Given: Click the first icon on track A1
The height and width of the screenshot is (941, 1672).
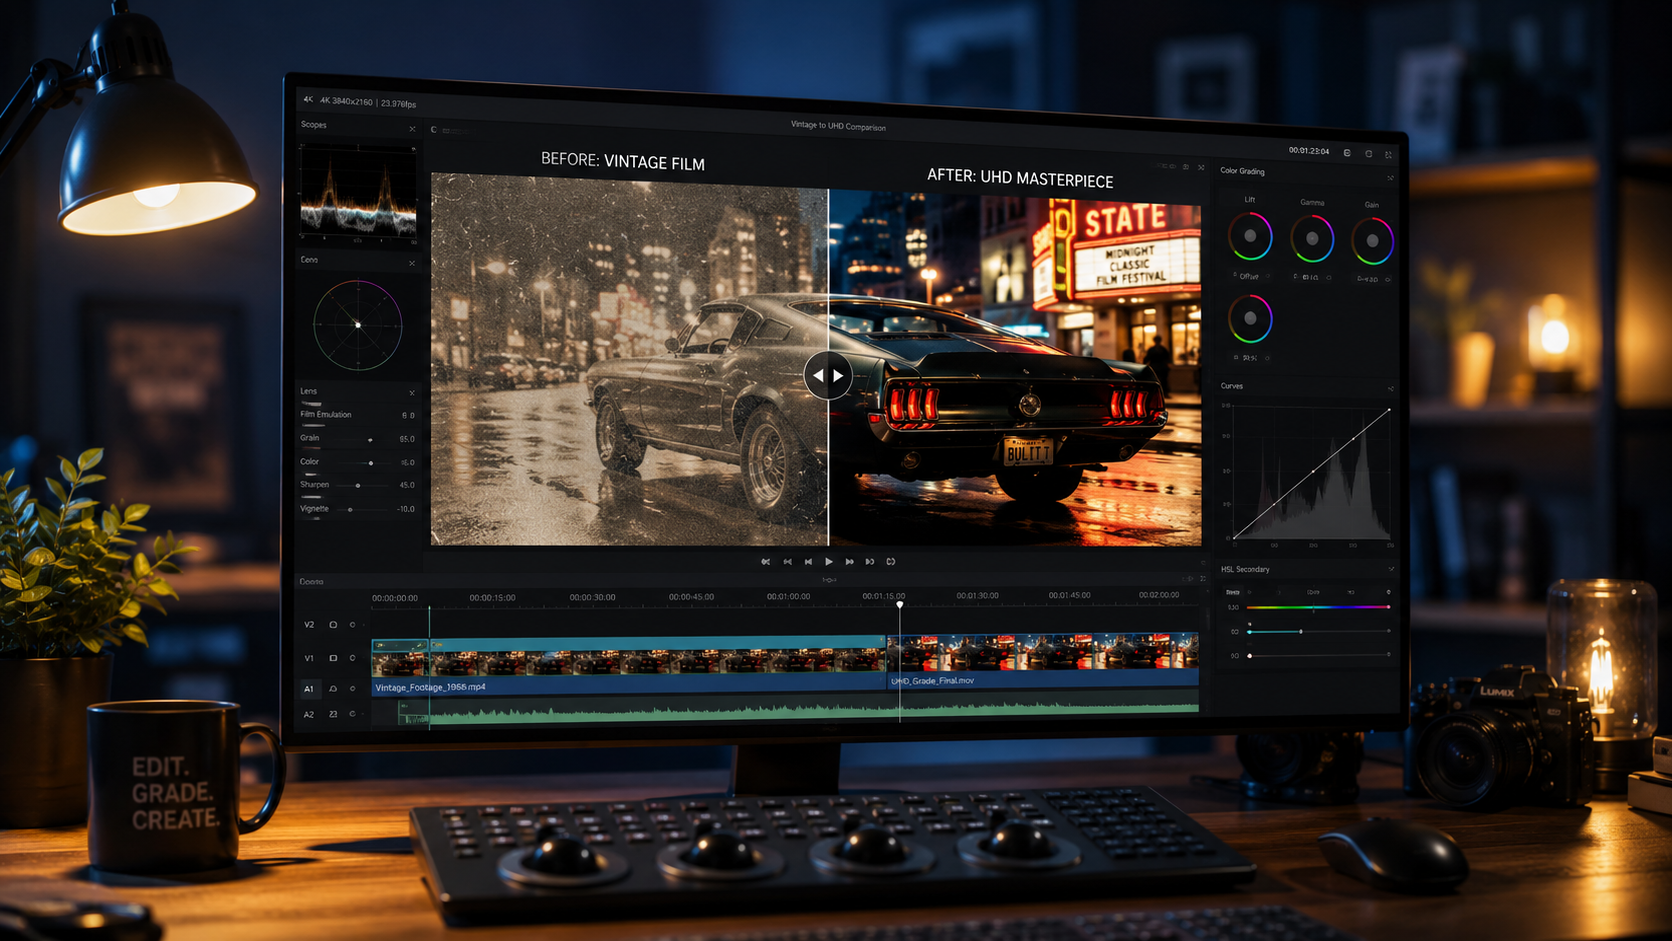Looking at the screenshot, I should click(x=333, y=688).
